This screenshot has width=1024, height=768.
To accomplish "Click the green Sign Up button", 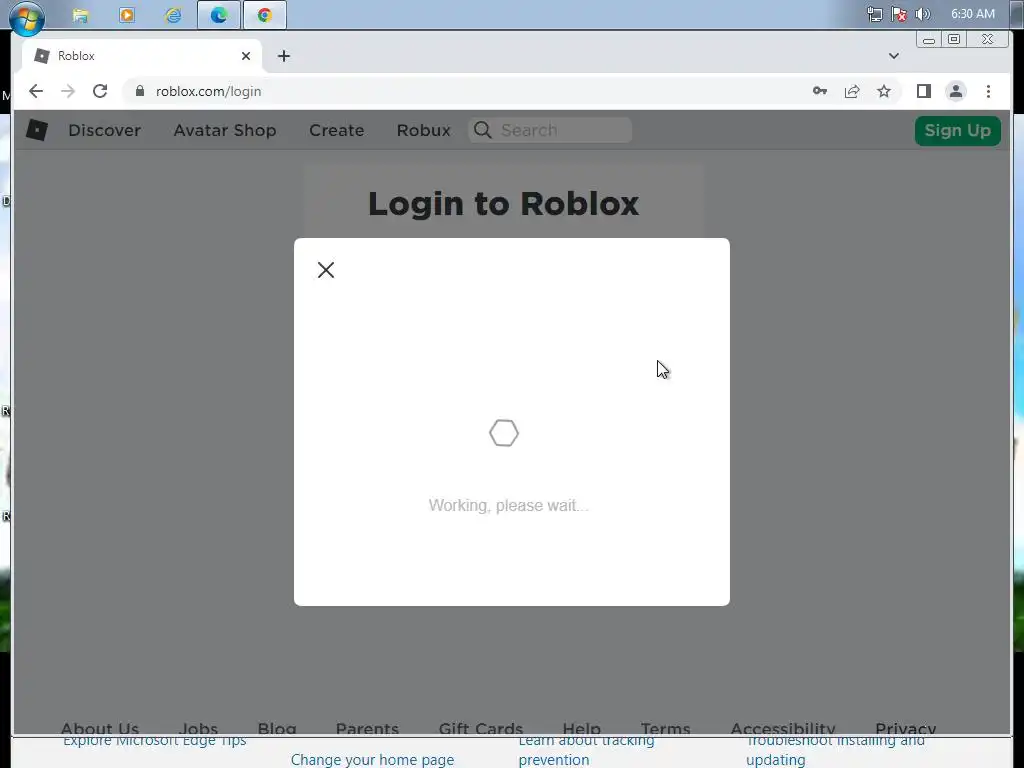I will (957, 131).
